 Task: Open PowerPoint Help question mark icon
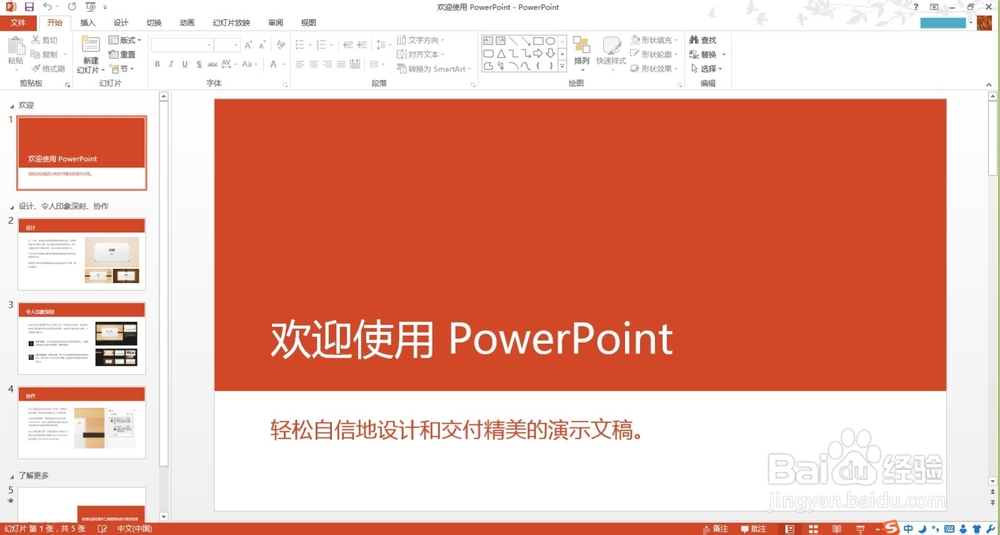916,6
